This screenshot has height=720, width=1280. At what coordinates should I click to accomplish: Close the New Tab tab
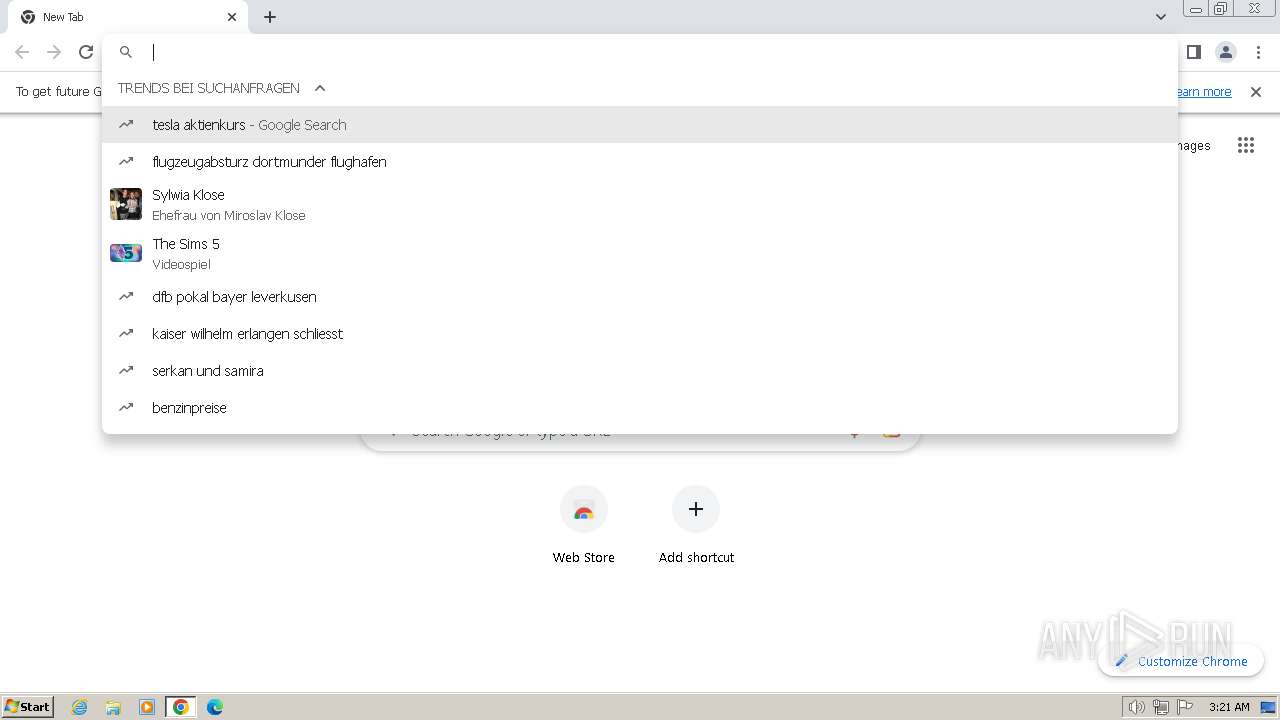pos(232,17)
